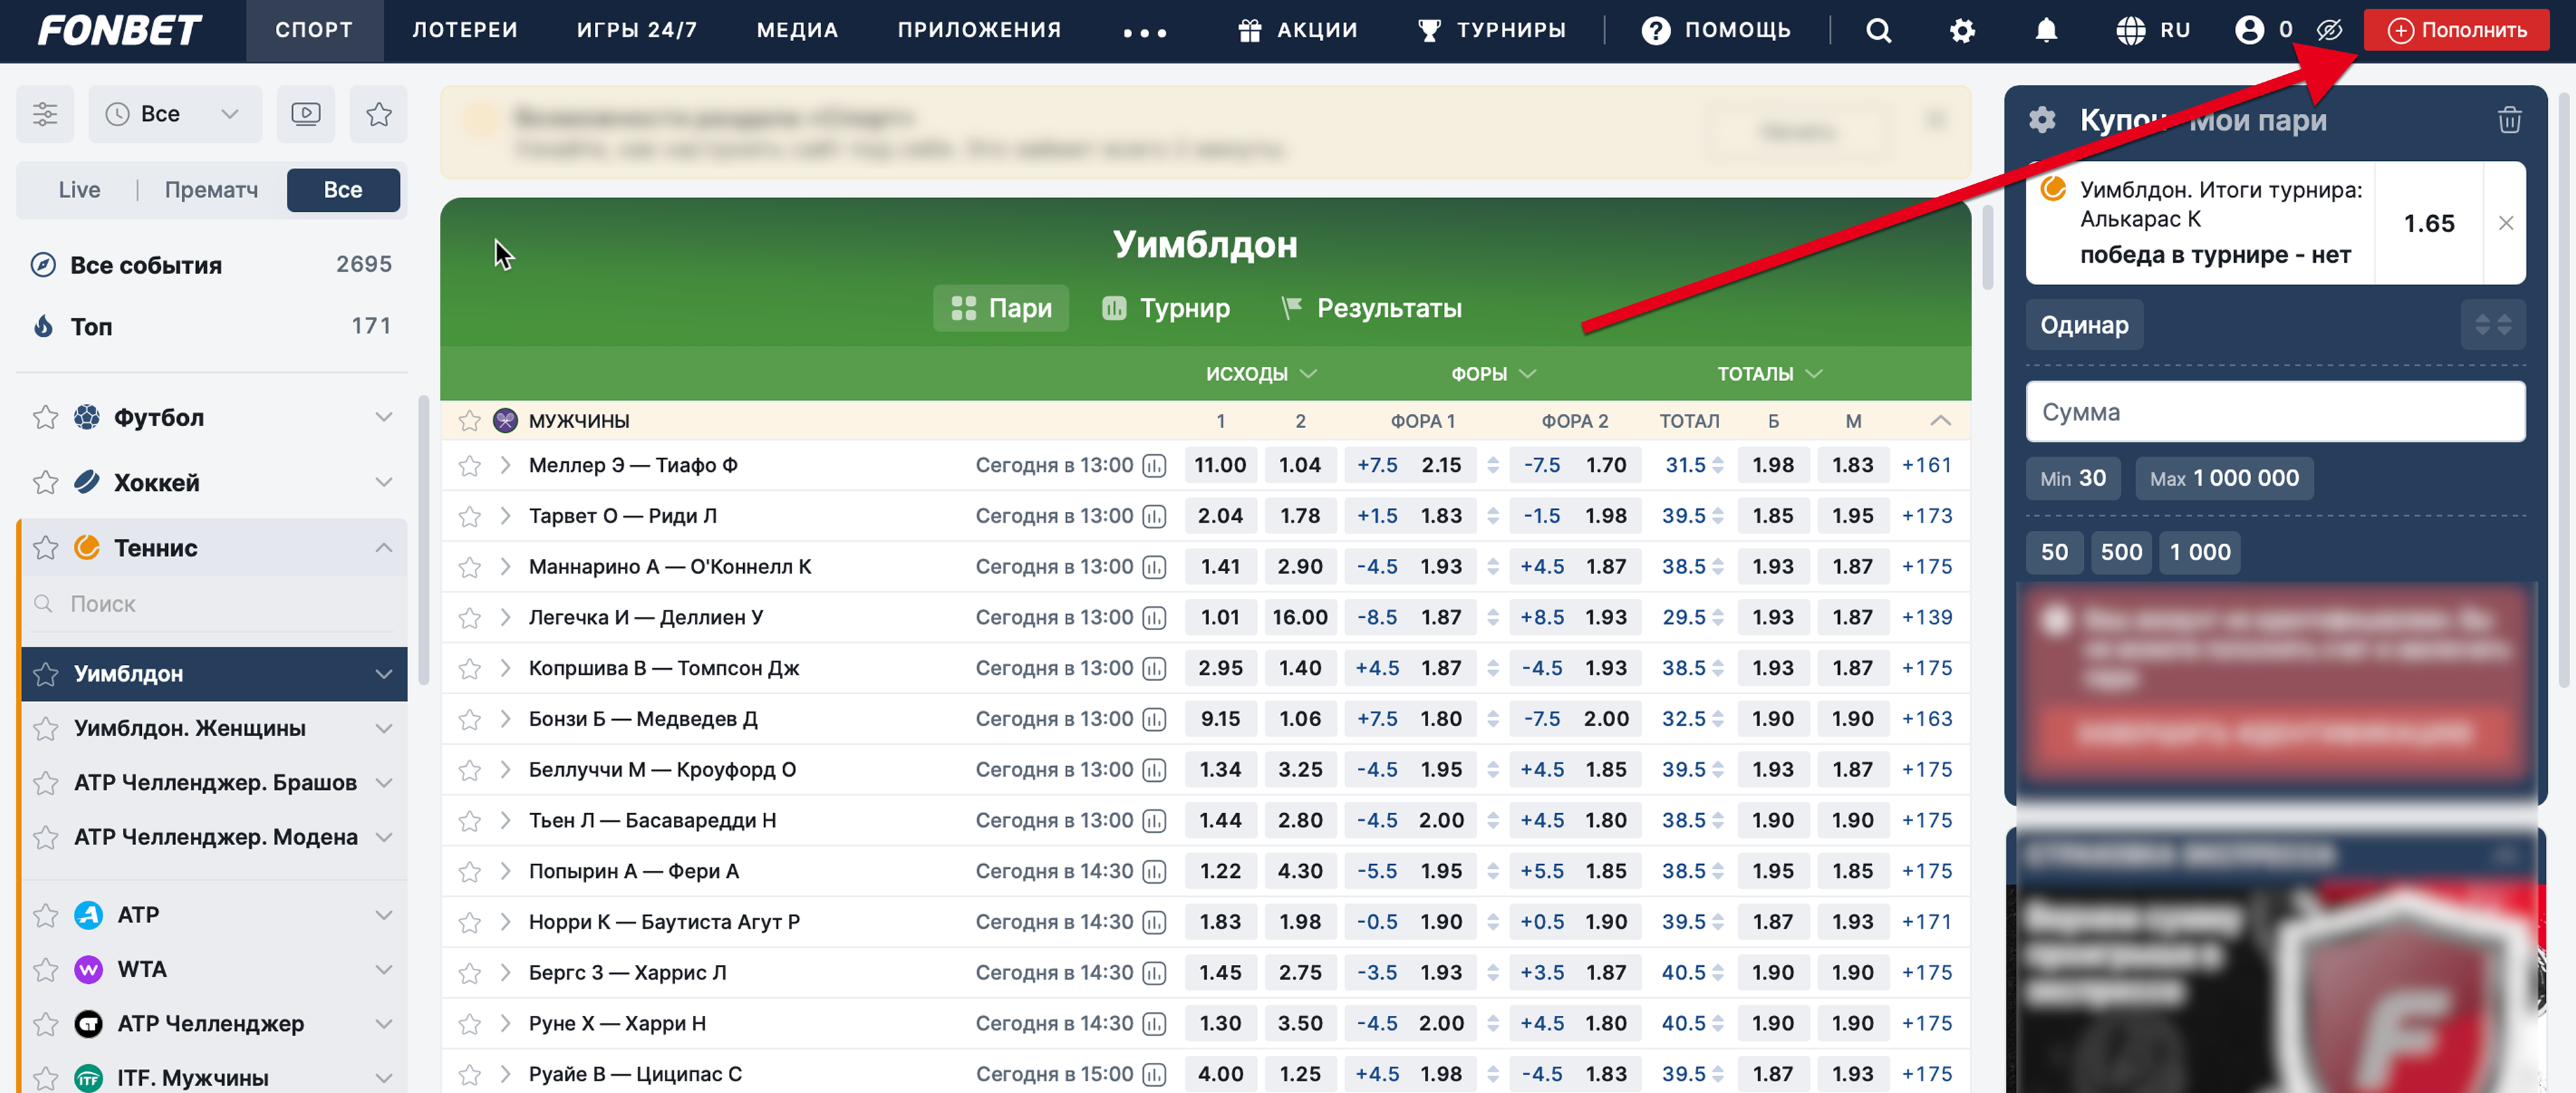Open the Все time filter dropdown
The image size is (2576, 1093).
click(175, 114)
